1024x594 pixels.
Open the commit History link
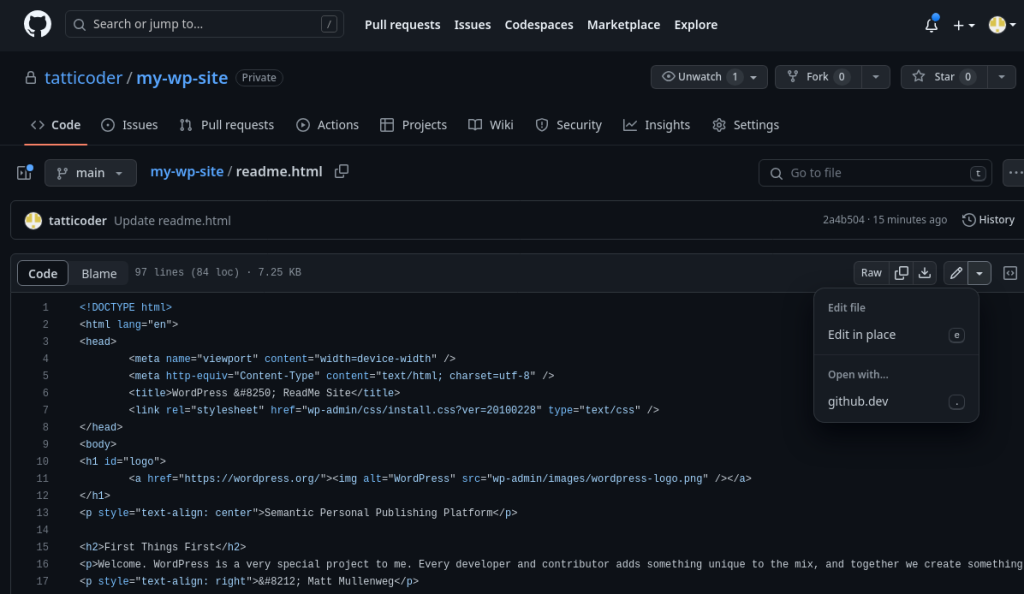click(988, 220)
